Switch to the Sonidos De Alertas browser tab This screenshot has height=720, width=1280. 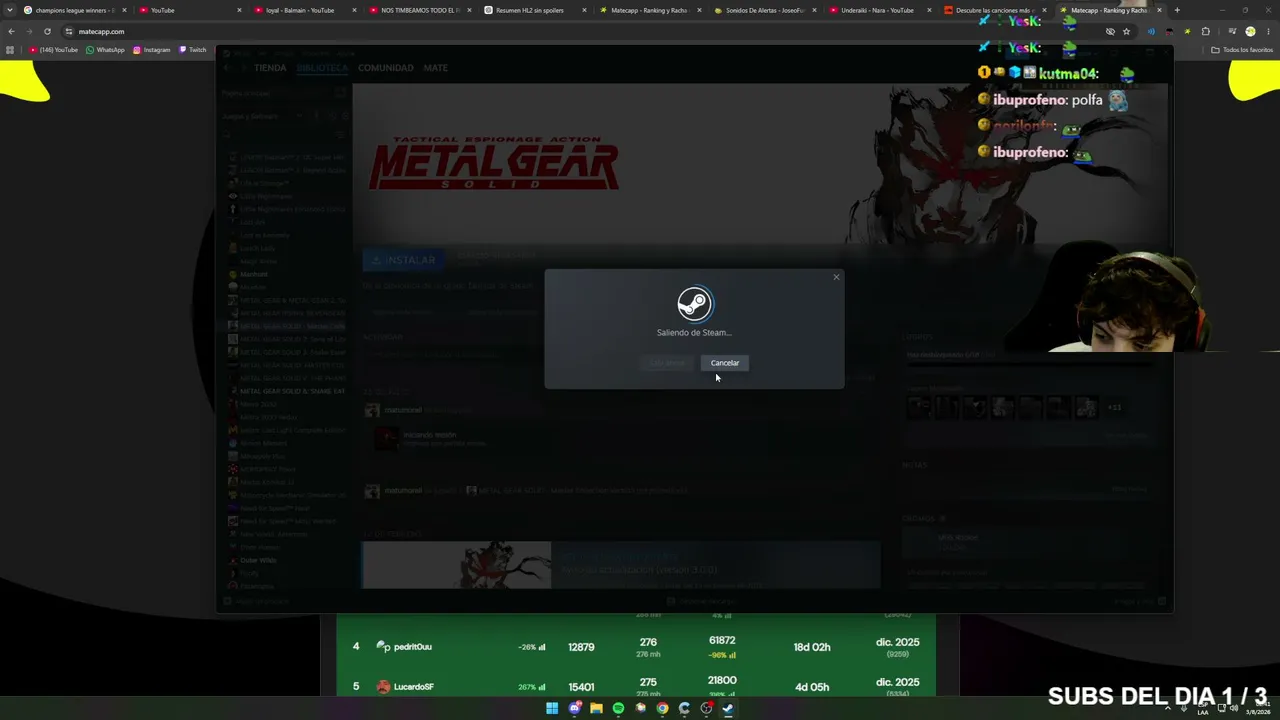point(765,10)
